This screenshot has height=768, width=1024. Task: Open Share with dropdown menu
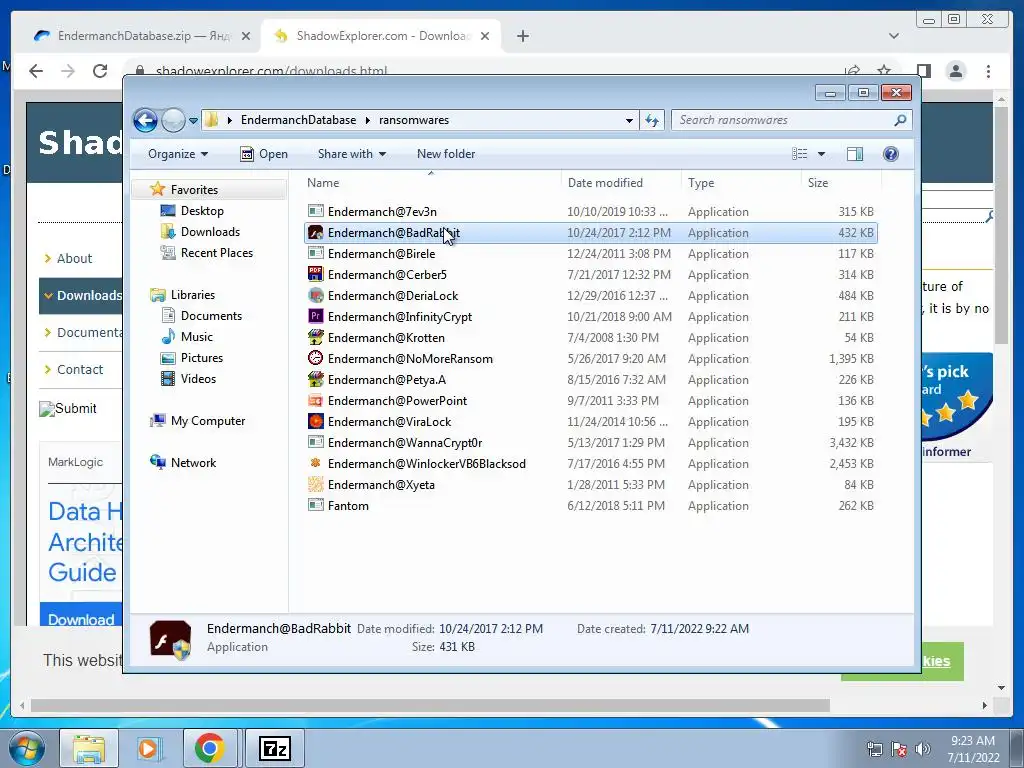pos(351,154)
